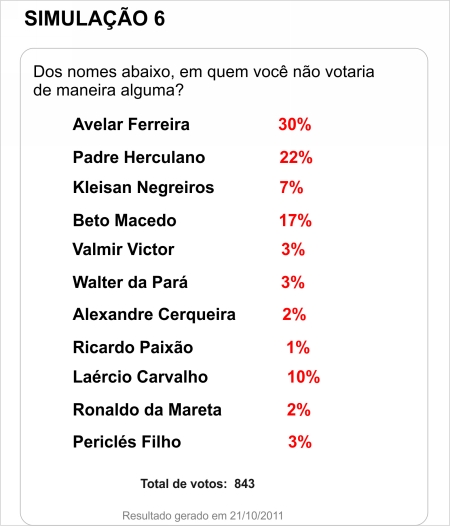The image size is (450, 526).
Task: Click the SIMULAÇÃO 6 heading
Action: click(x=95, y=18)
